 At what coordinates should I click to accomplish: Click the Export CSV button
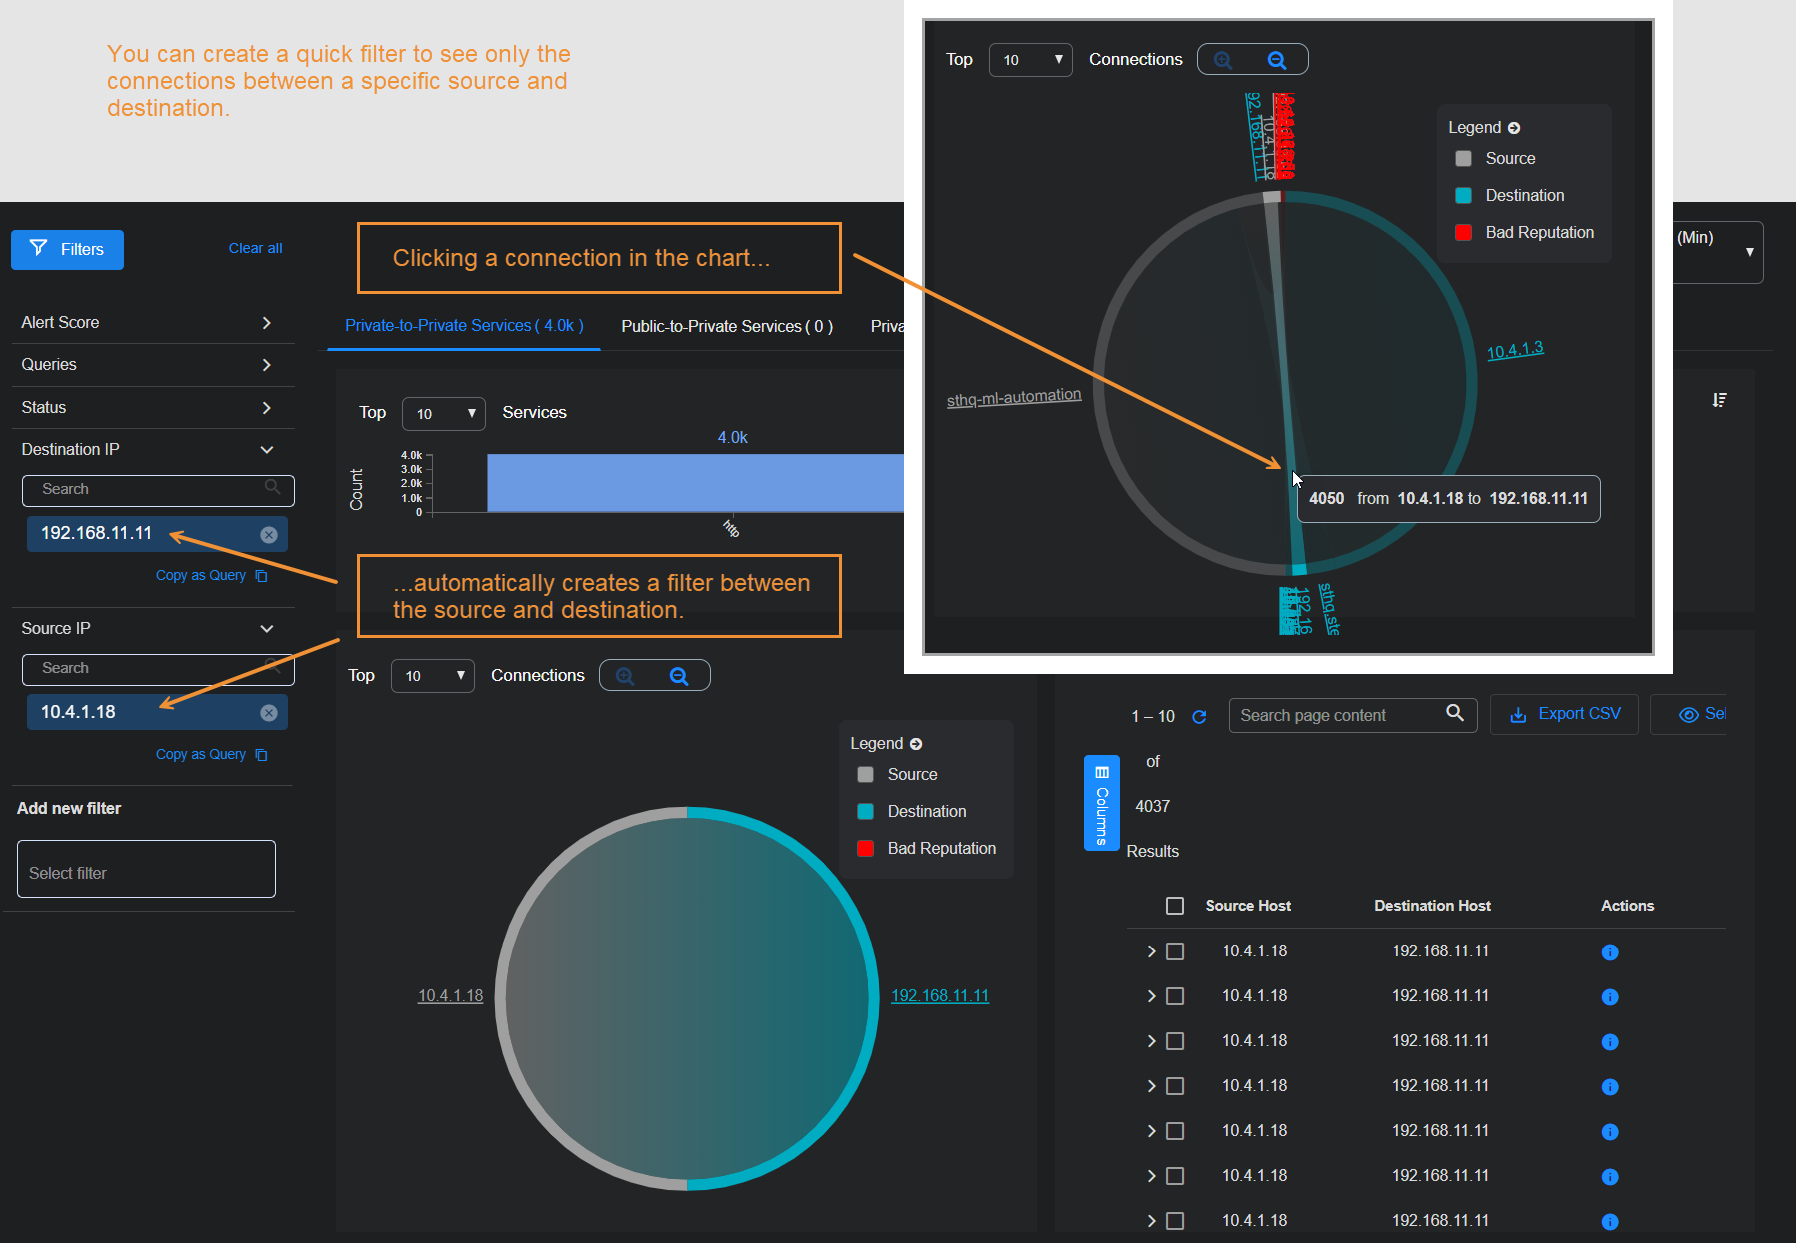click(1564, 713)
